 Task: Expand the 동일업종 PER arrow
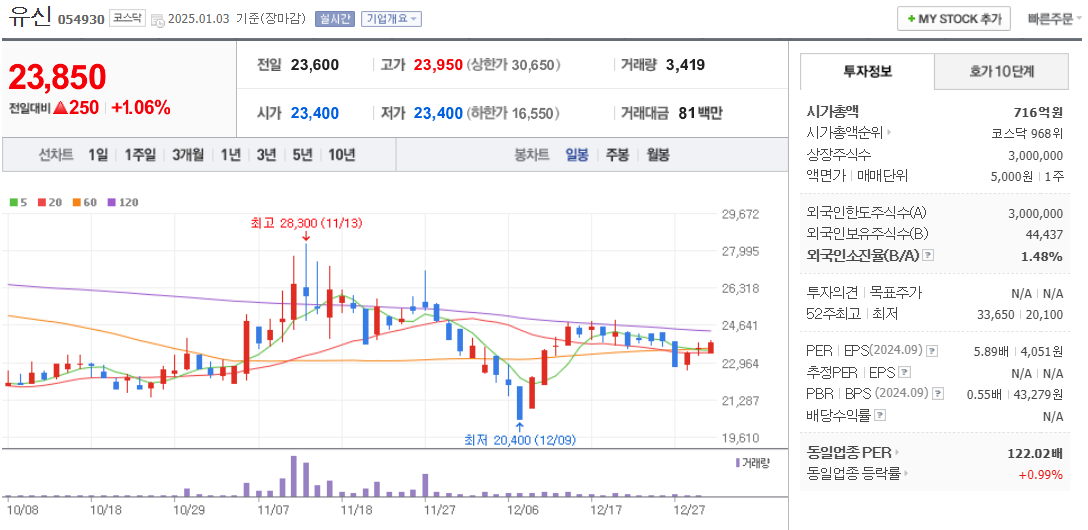point(897,452)
